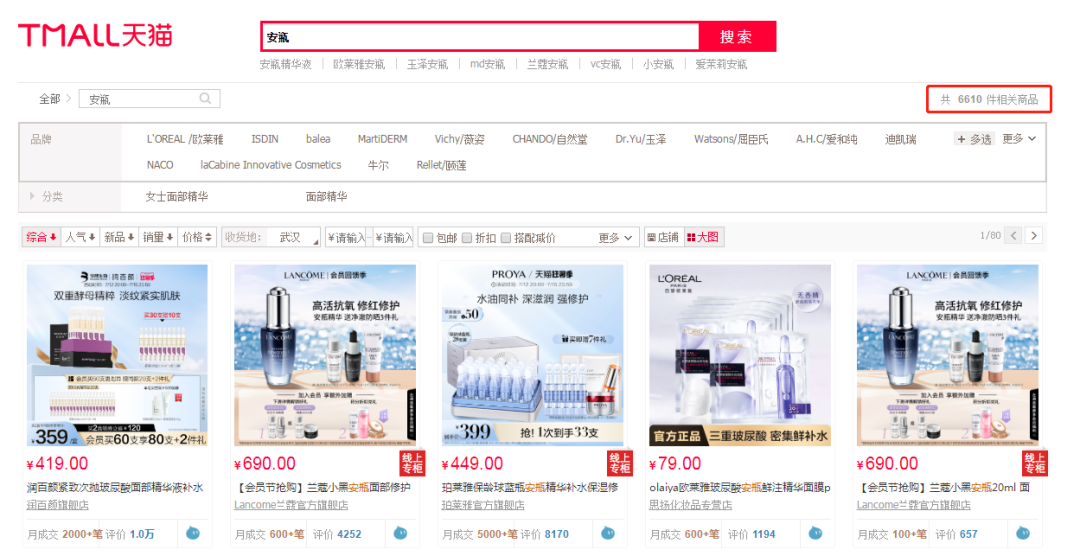1080x556 pixels.
Task: Go to the next results page arrow
Action: 1033,236
